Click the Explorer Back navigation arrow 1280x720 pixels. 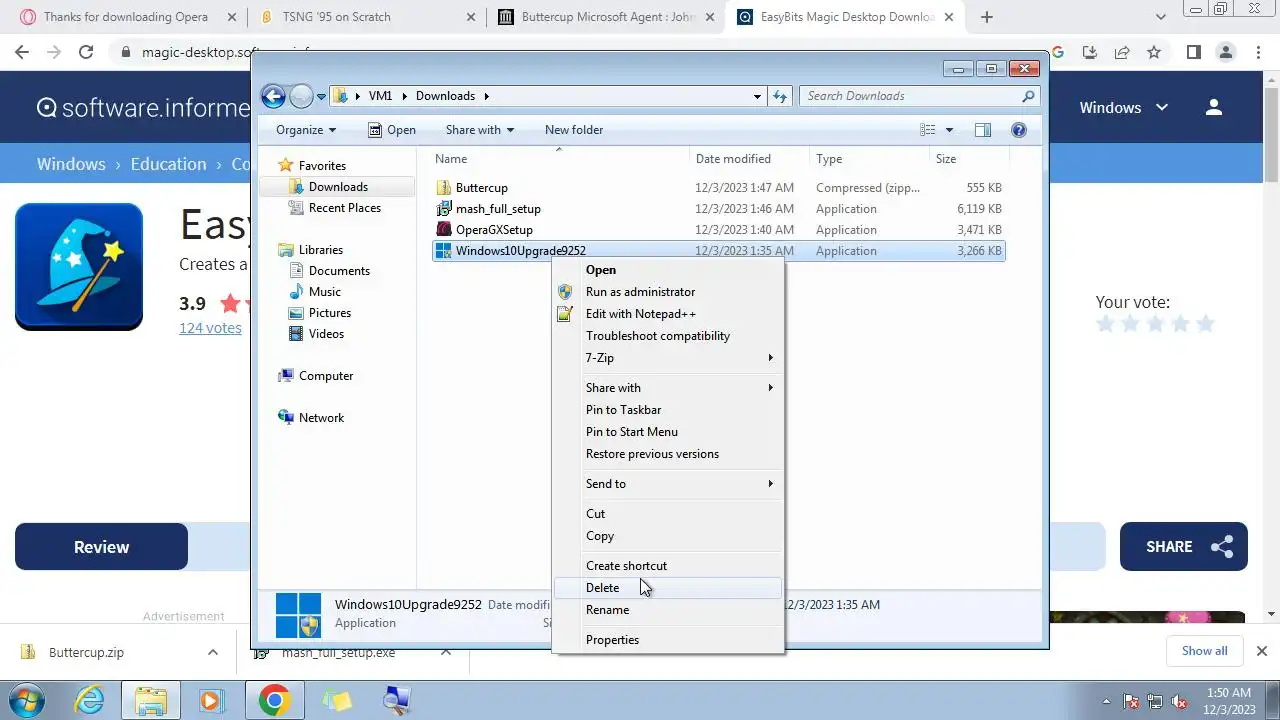(x=273, y=96)
